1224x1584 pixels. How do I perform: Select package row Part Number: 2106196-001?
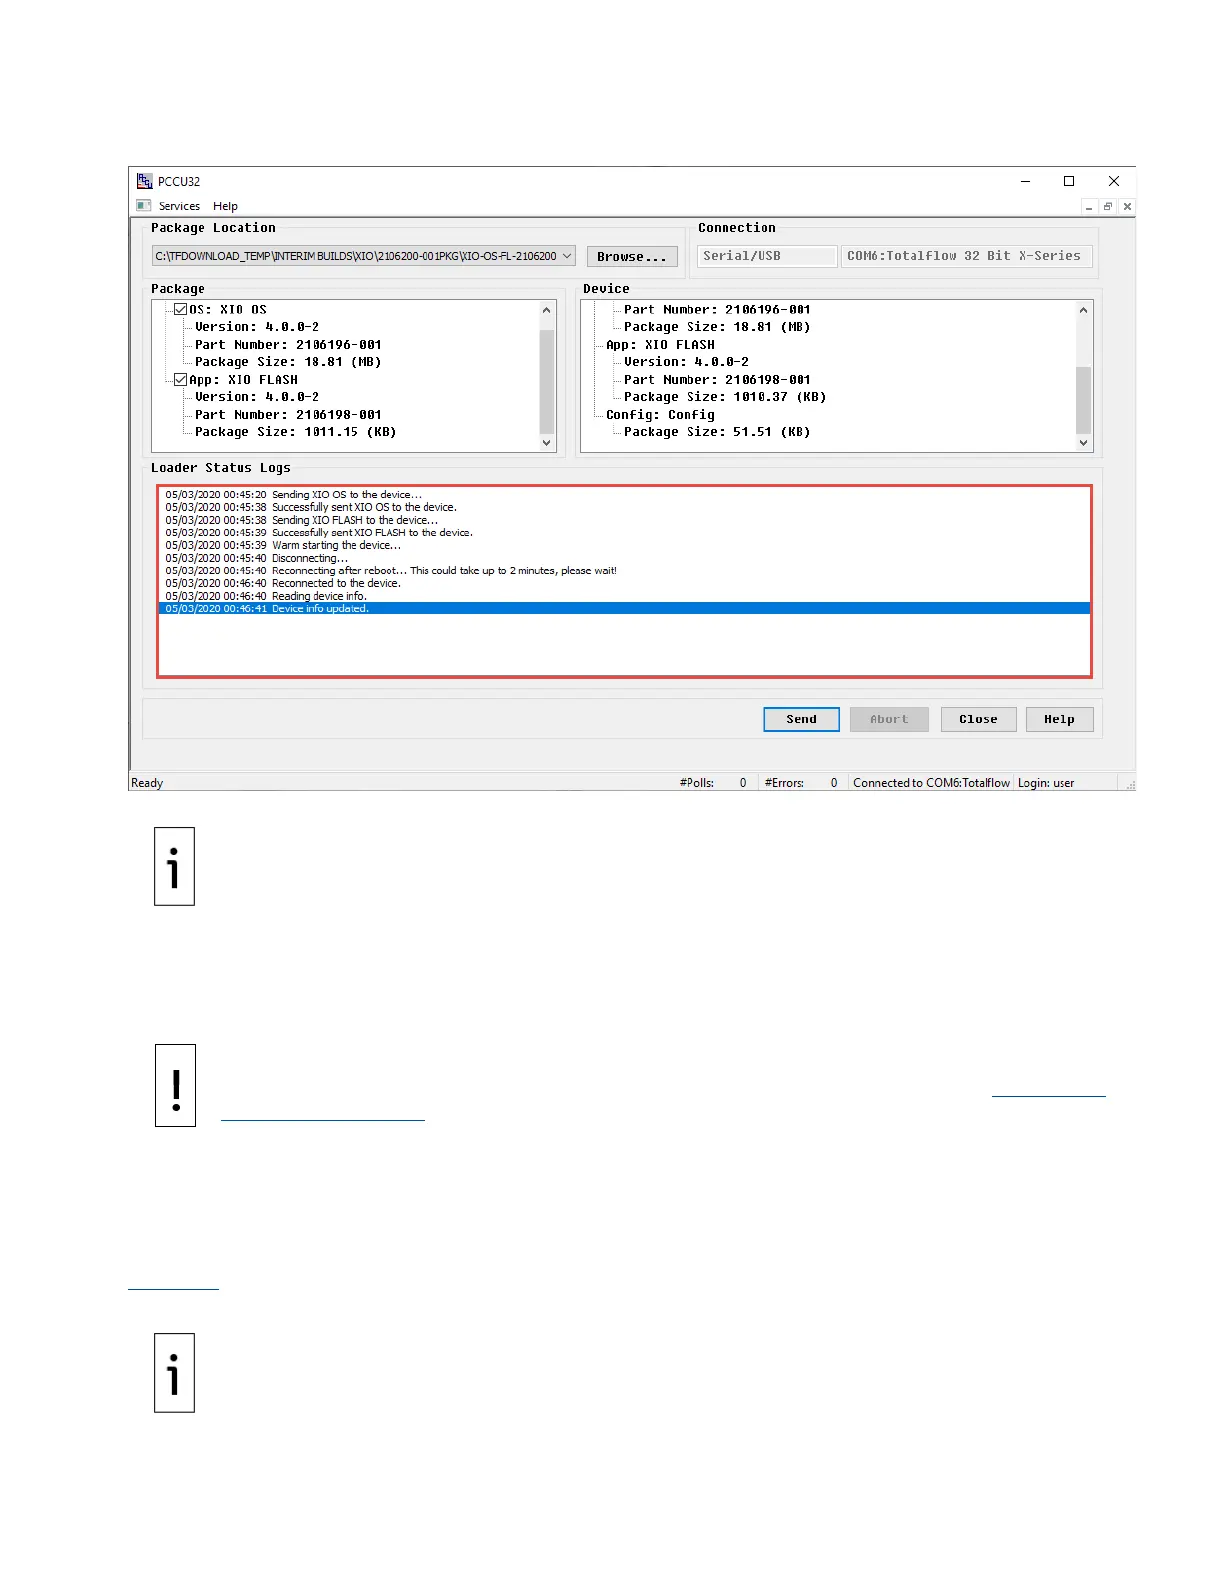288,345
